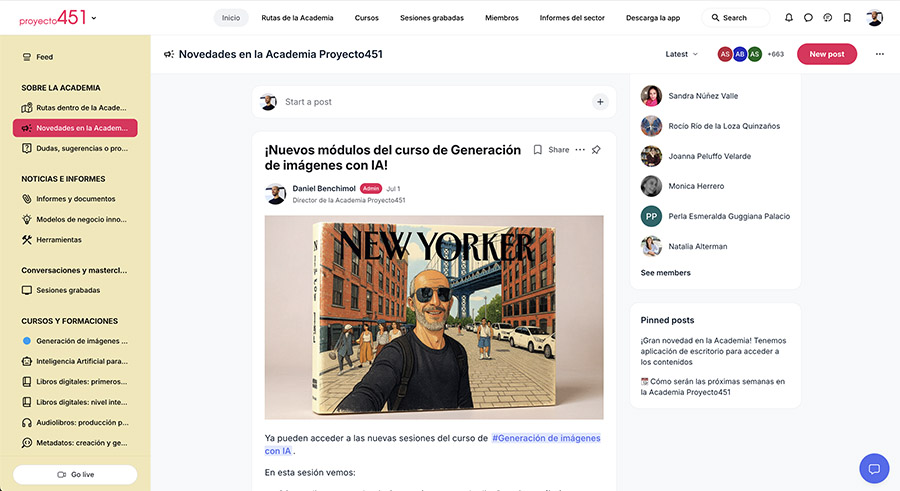Expand the Latest sort dropdown

[x=681, y=54]
